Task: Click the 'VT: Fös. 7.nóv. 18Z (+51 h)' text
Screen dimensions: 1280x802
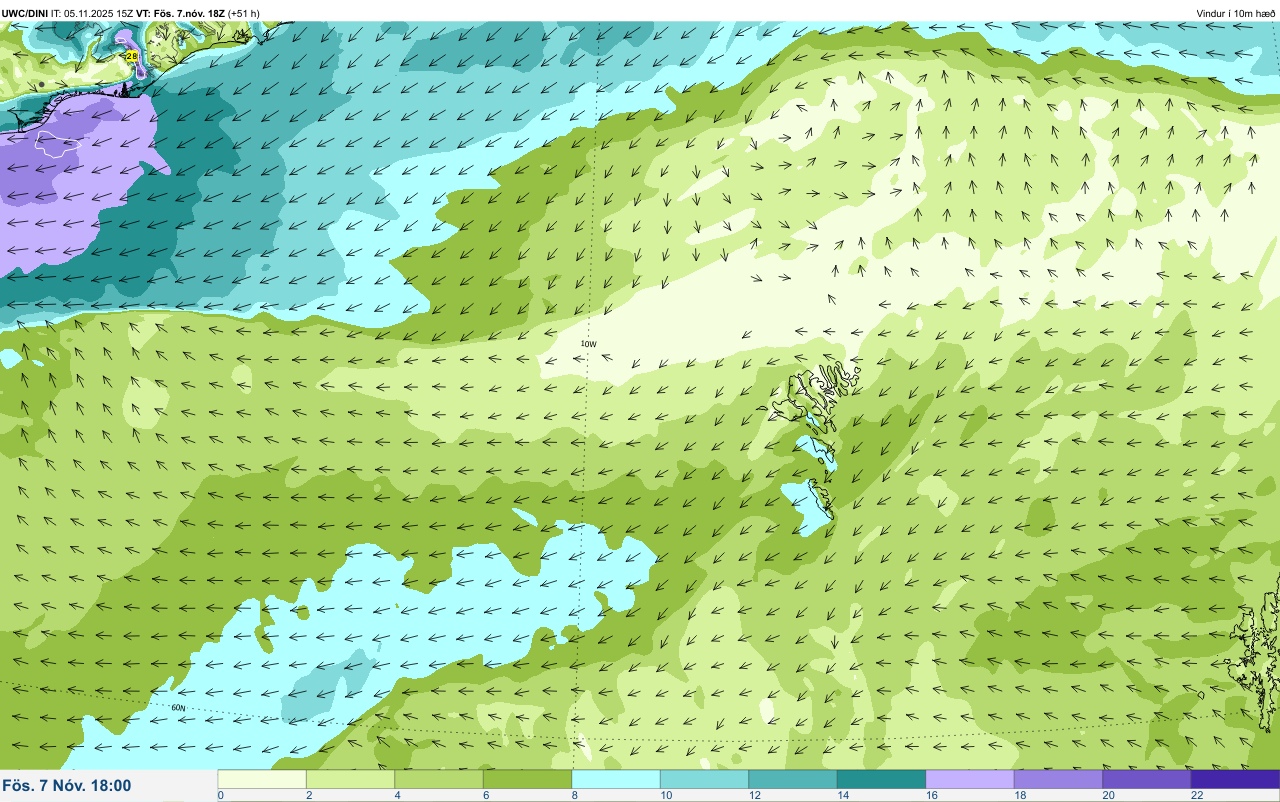Action: [199, 13]
